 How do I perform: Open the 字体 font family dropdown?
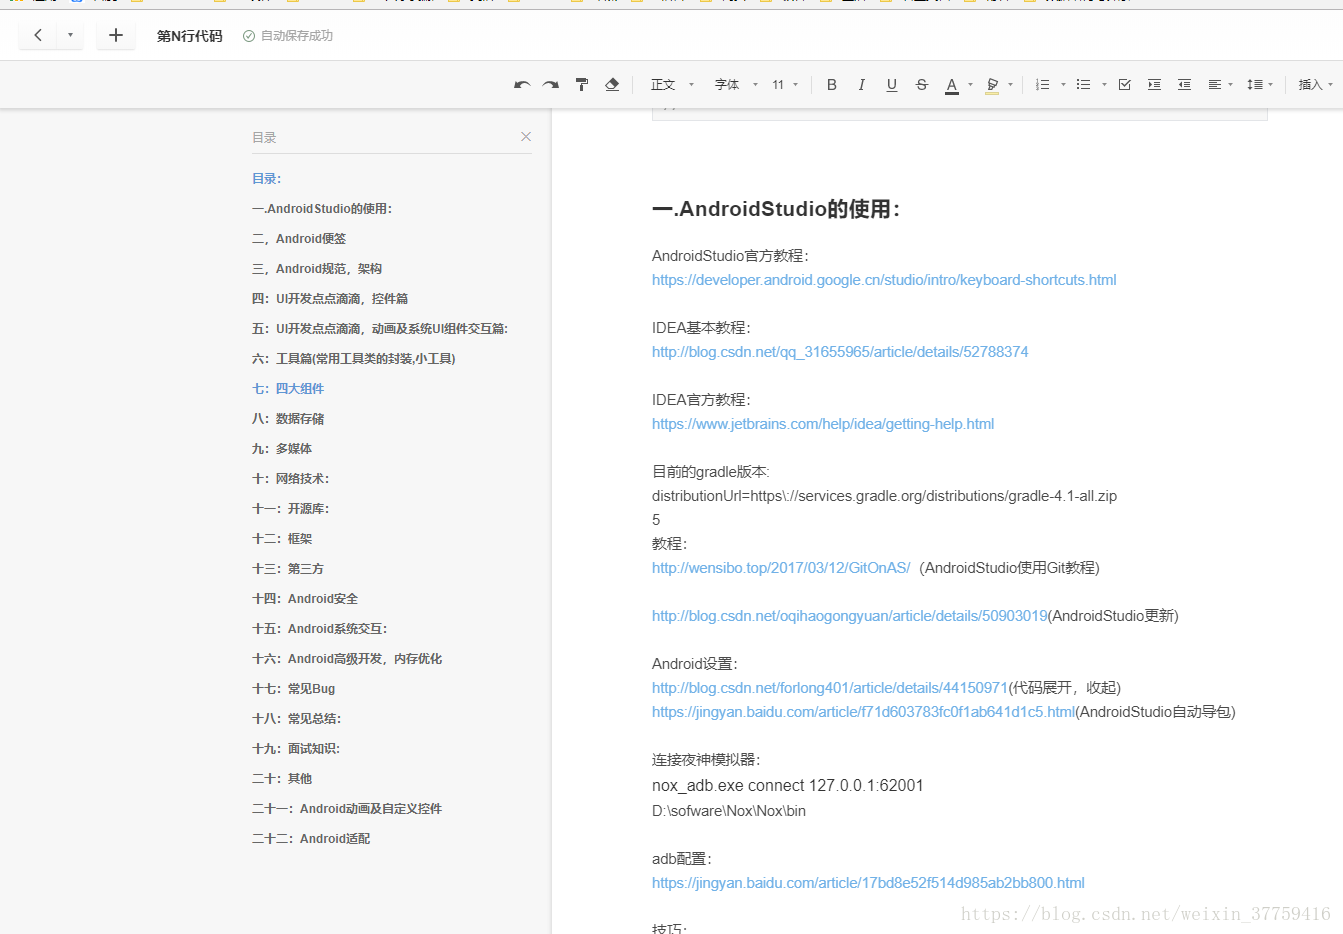click(736, 85)
